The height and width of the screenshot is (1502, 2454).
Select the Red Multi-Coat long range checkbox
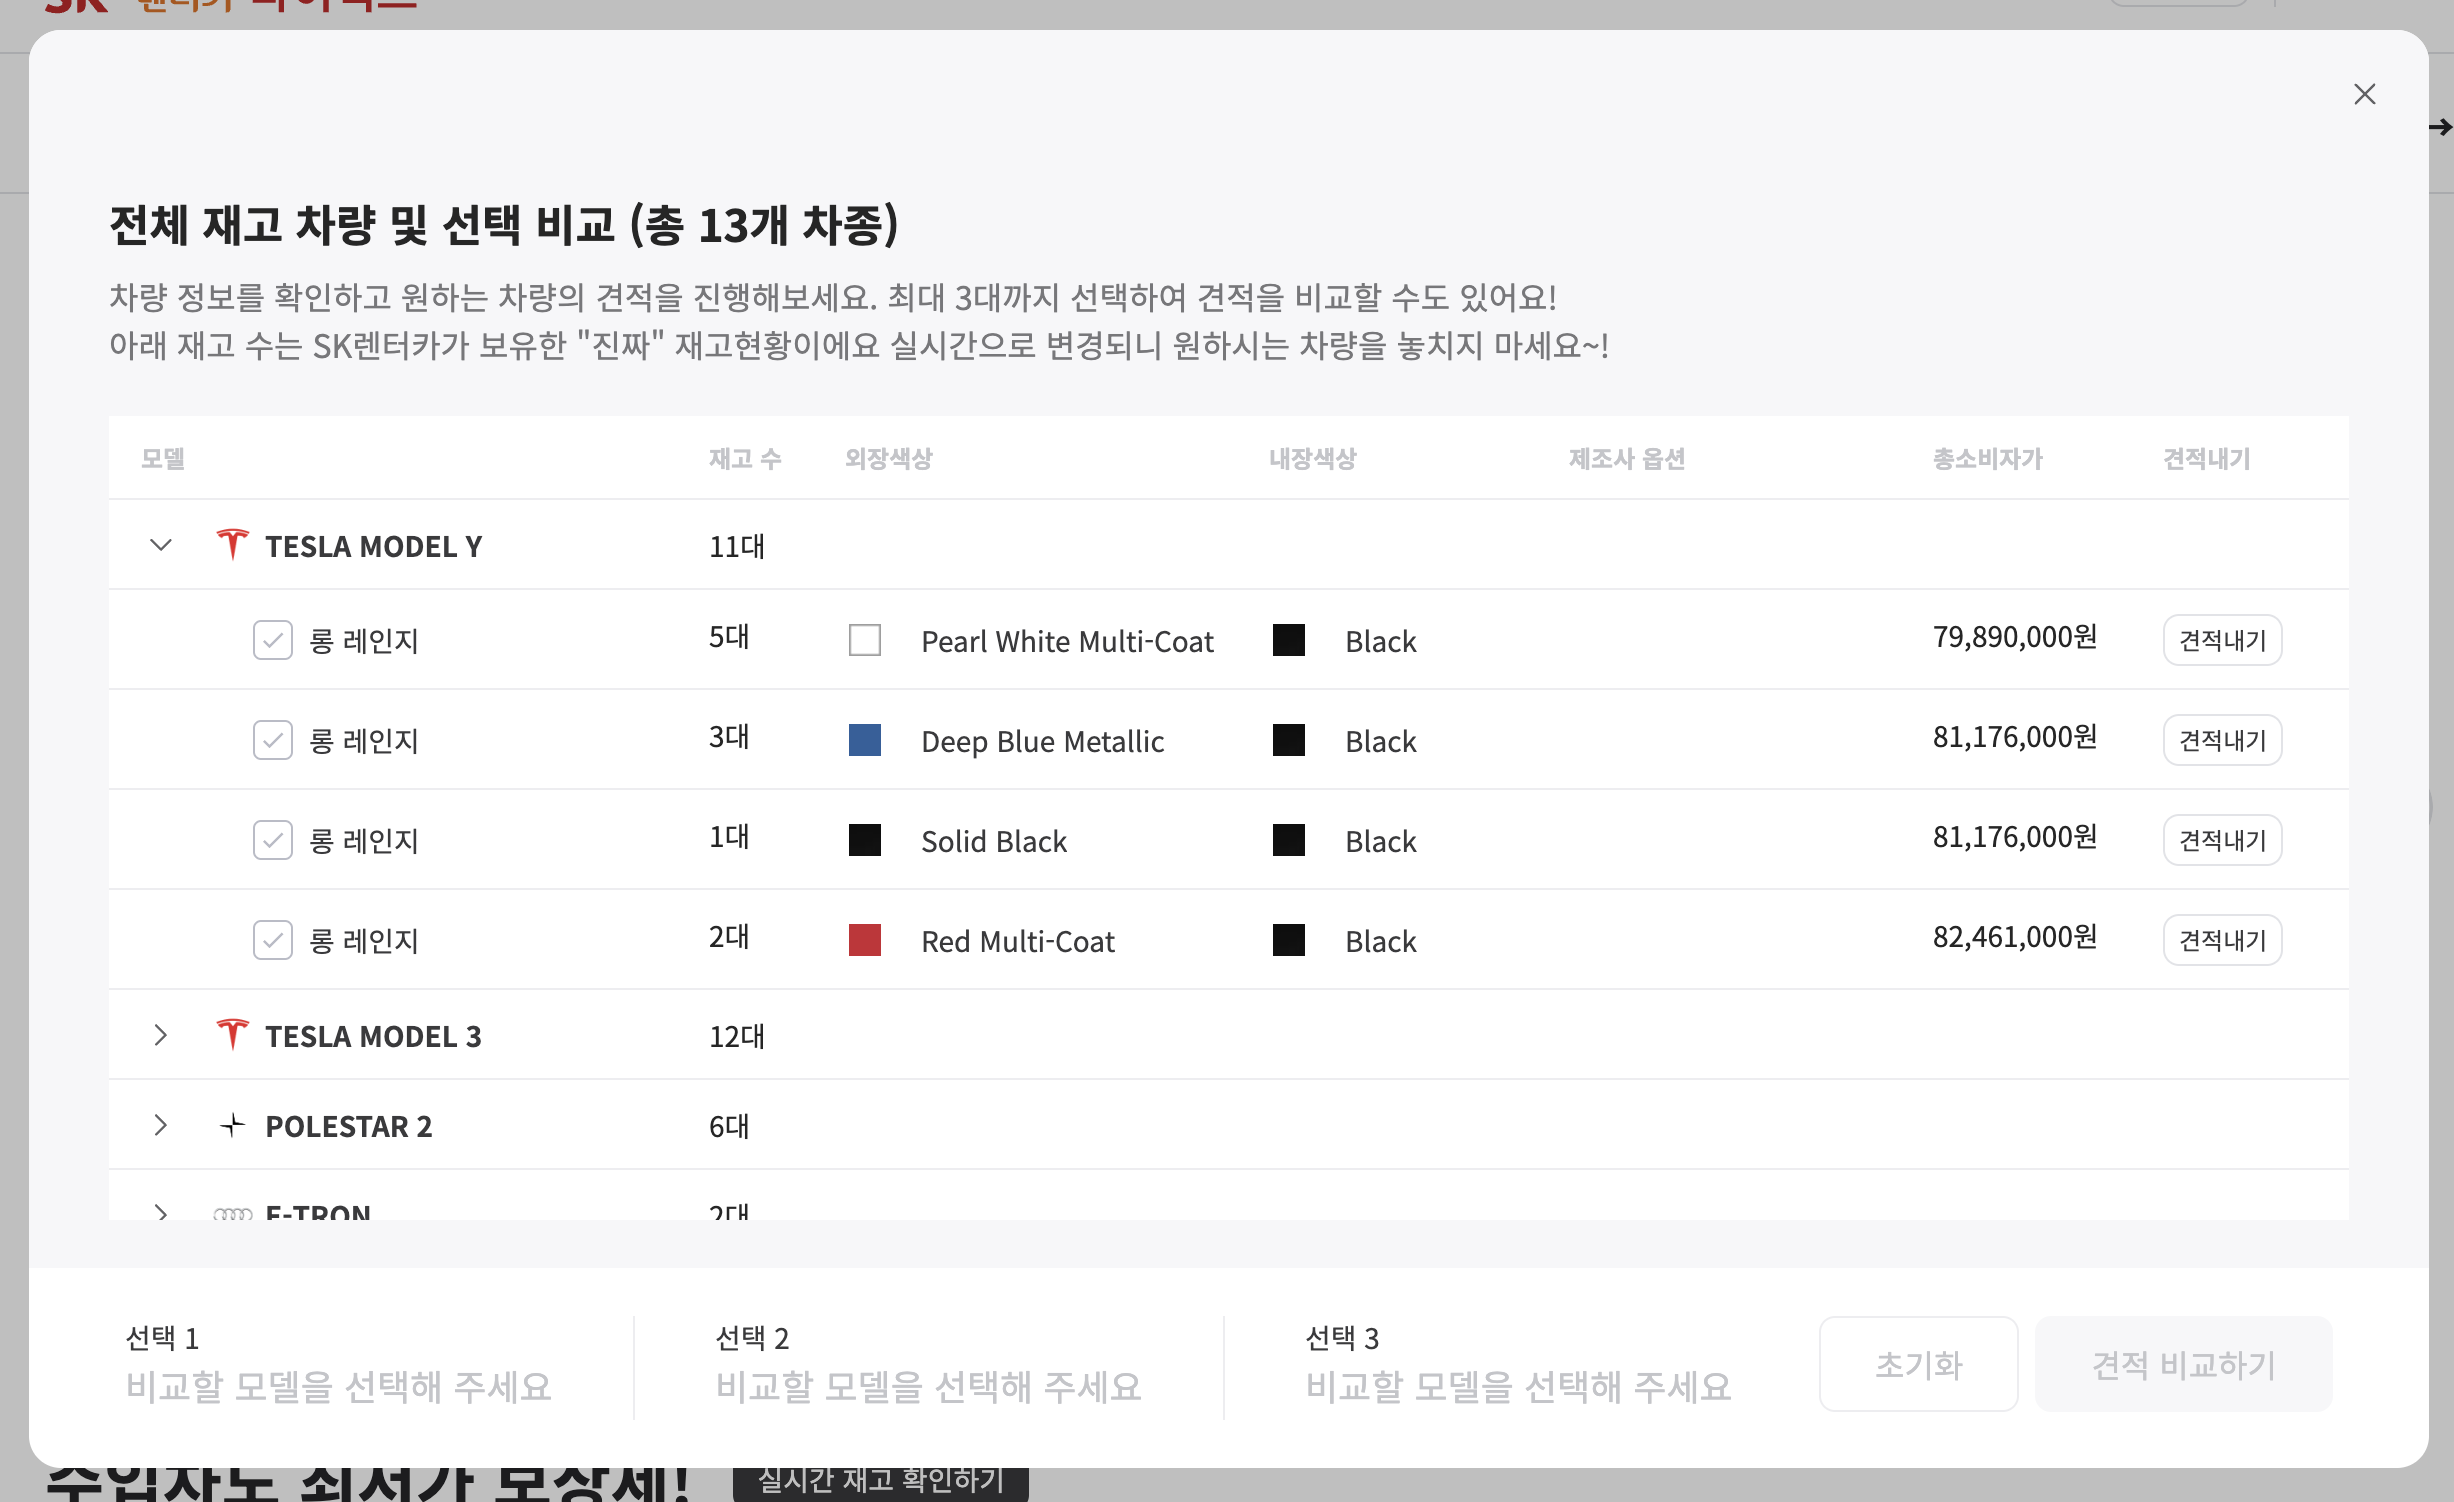click(x=272, y=940)
